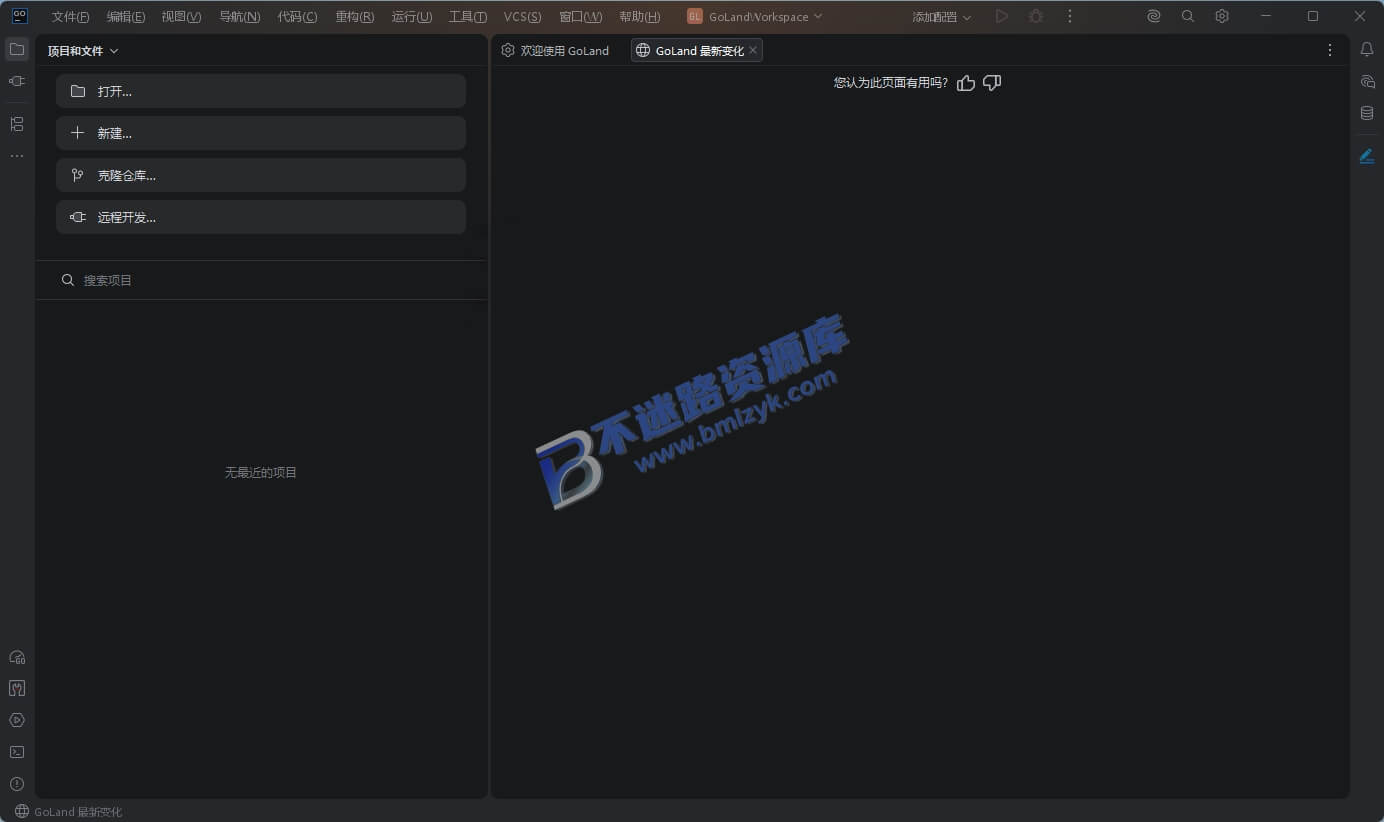The height and width of the screenshot is (822, 1384).
Task: Click the 搜索项目 search field
Action: pos(261,280)
